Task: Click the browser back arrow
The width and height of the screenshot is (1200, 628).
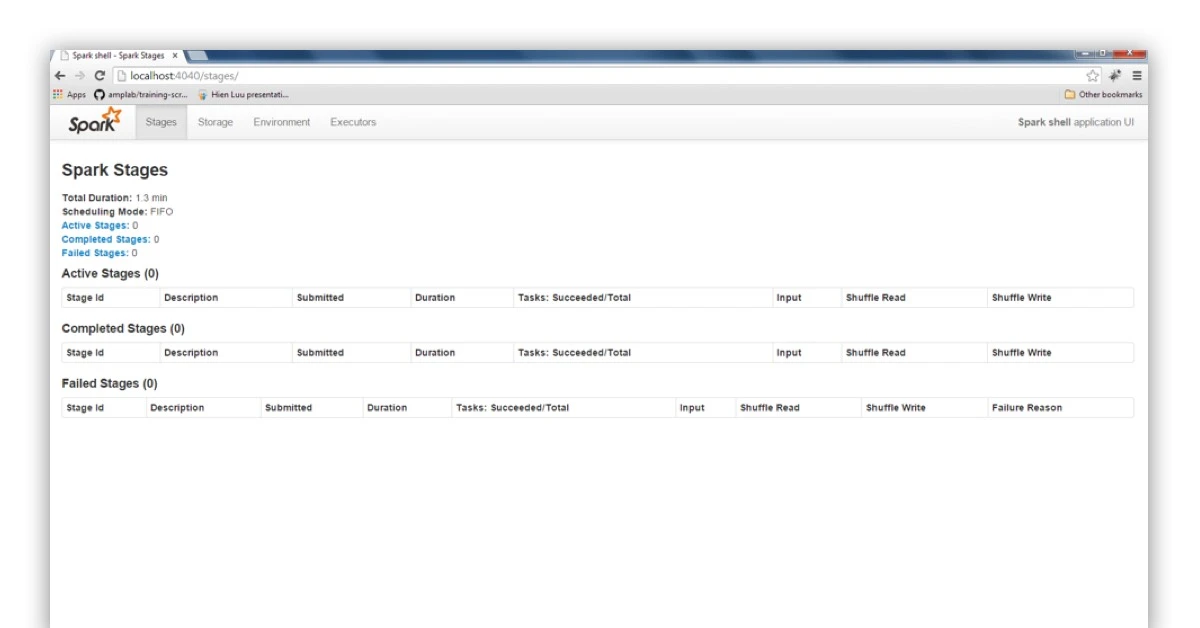Action: click(x=60, y=76)
